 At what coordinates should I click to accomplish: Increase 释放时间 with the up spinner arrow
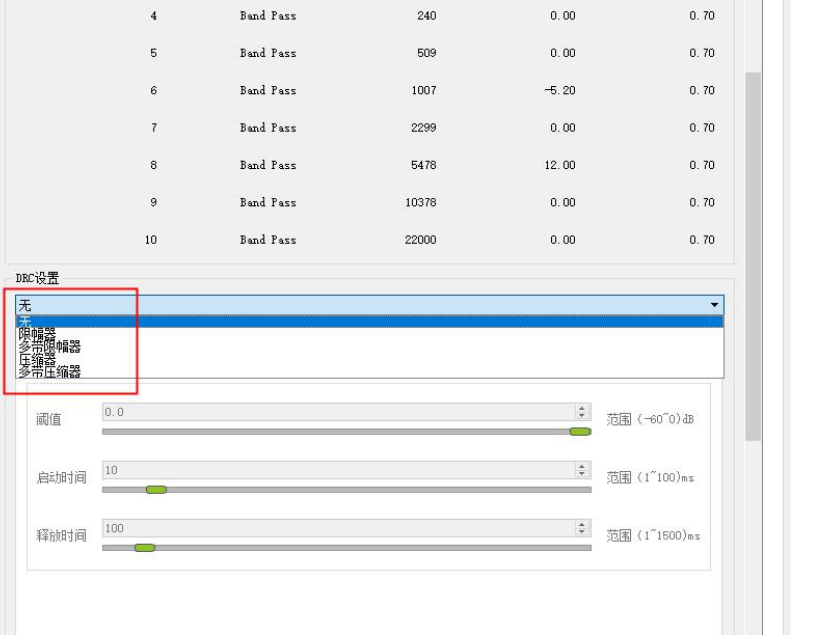(x=582, y=524)
